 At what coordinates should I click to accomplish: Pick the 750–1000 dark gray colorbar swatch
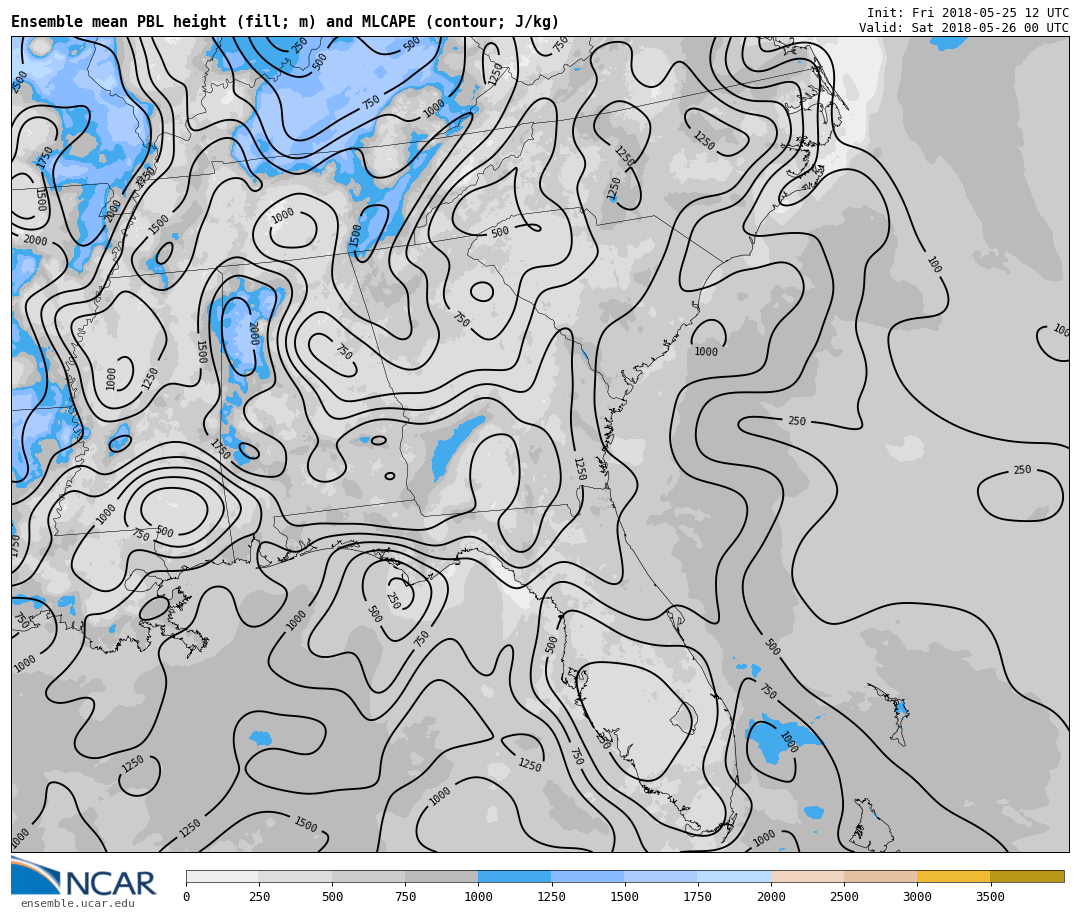(x=442, y=876)
